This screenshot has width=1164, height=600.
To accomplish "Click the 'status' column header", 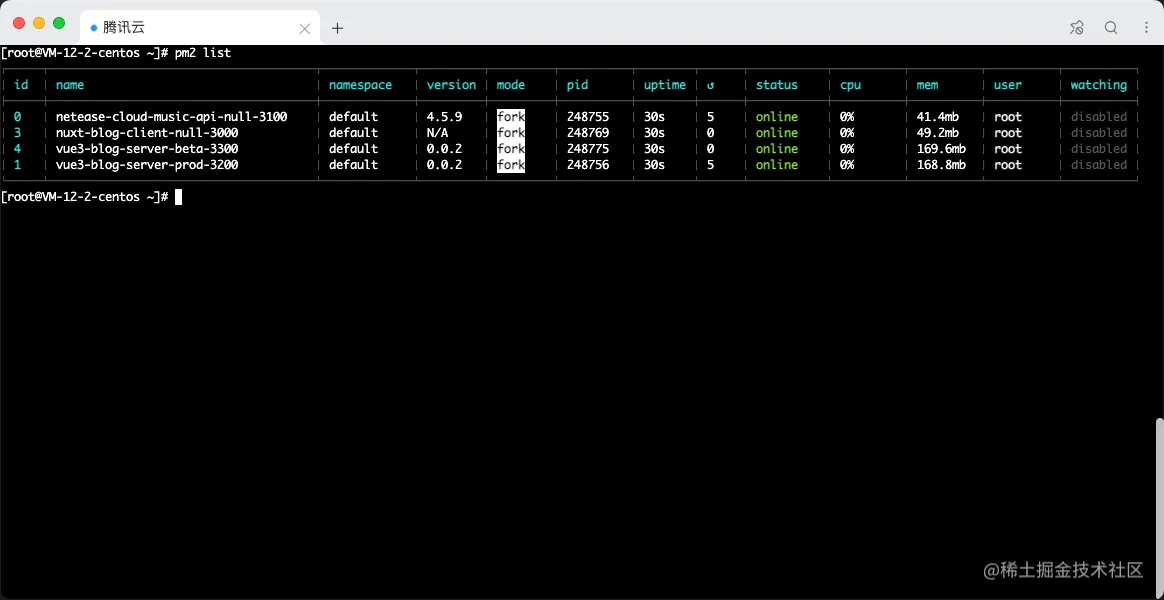I will (x=776, y=85).
